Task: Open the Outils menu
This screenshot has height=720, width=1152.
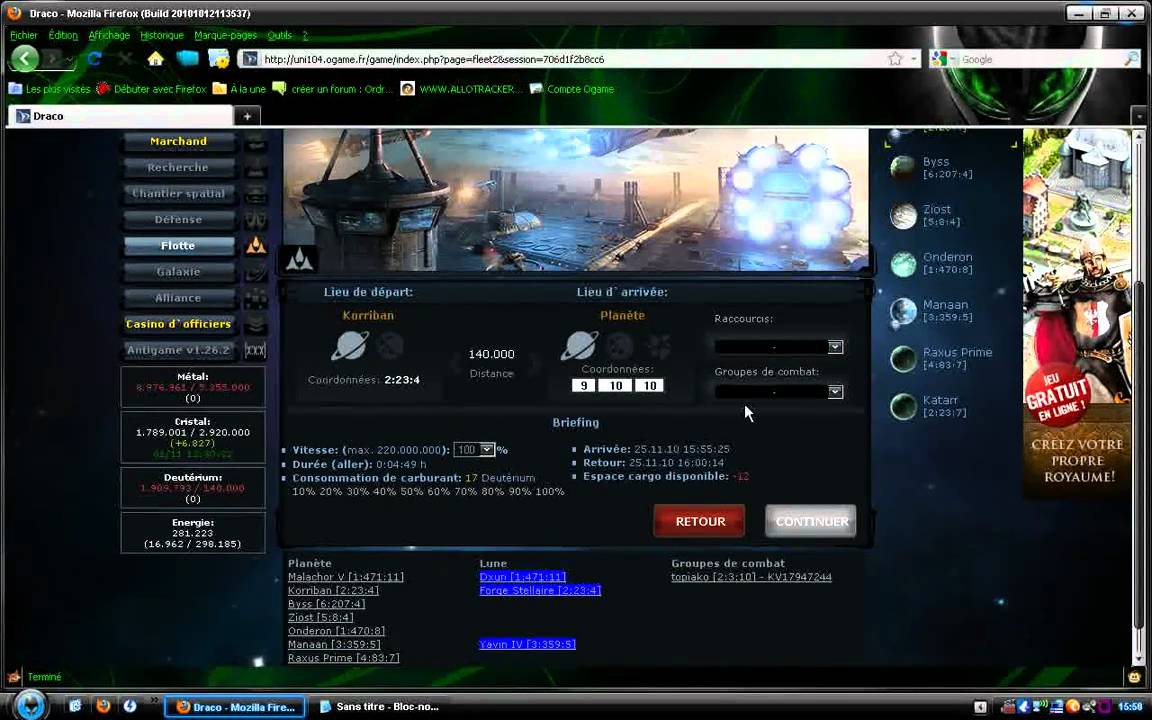Action: tap(279, 35)
